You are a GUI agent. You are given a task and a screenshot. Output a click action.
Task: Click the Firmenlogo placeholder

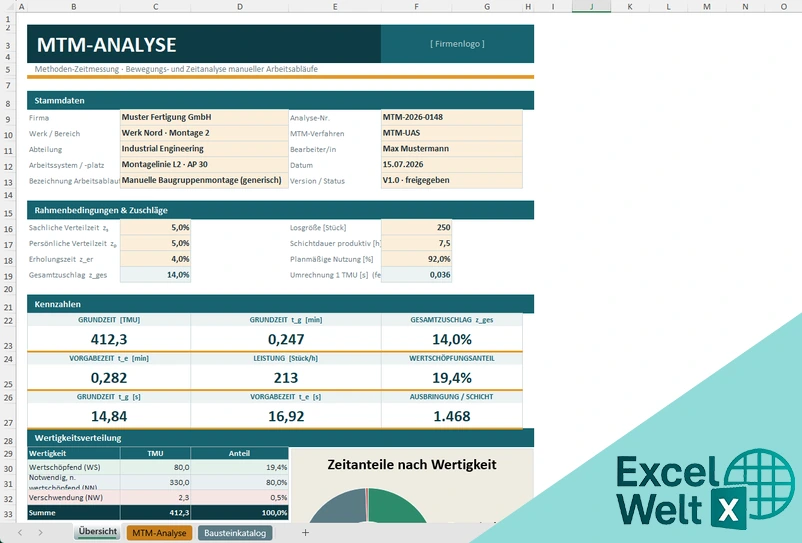click(457, 44)
